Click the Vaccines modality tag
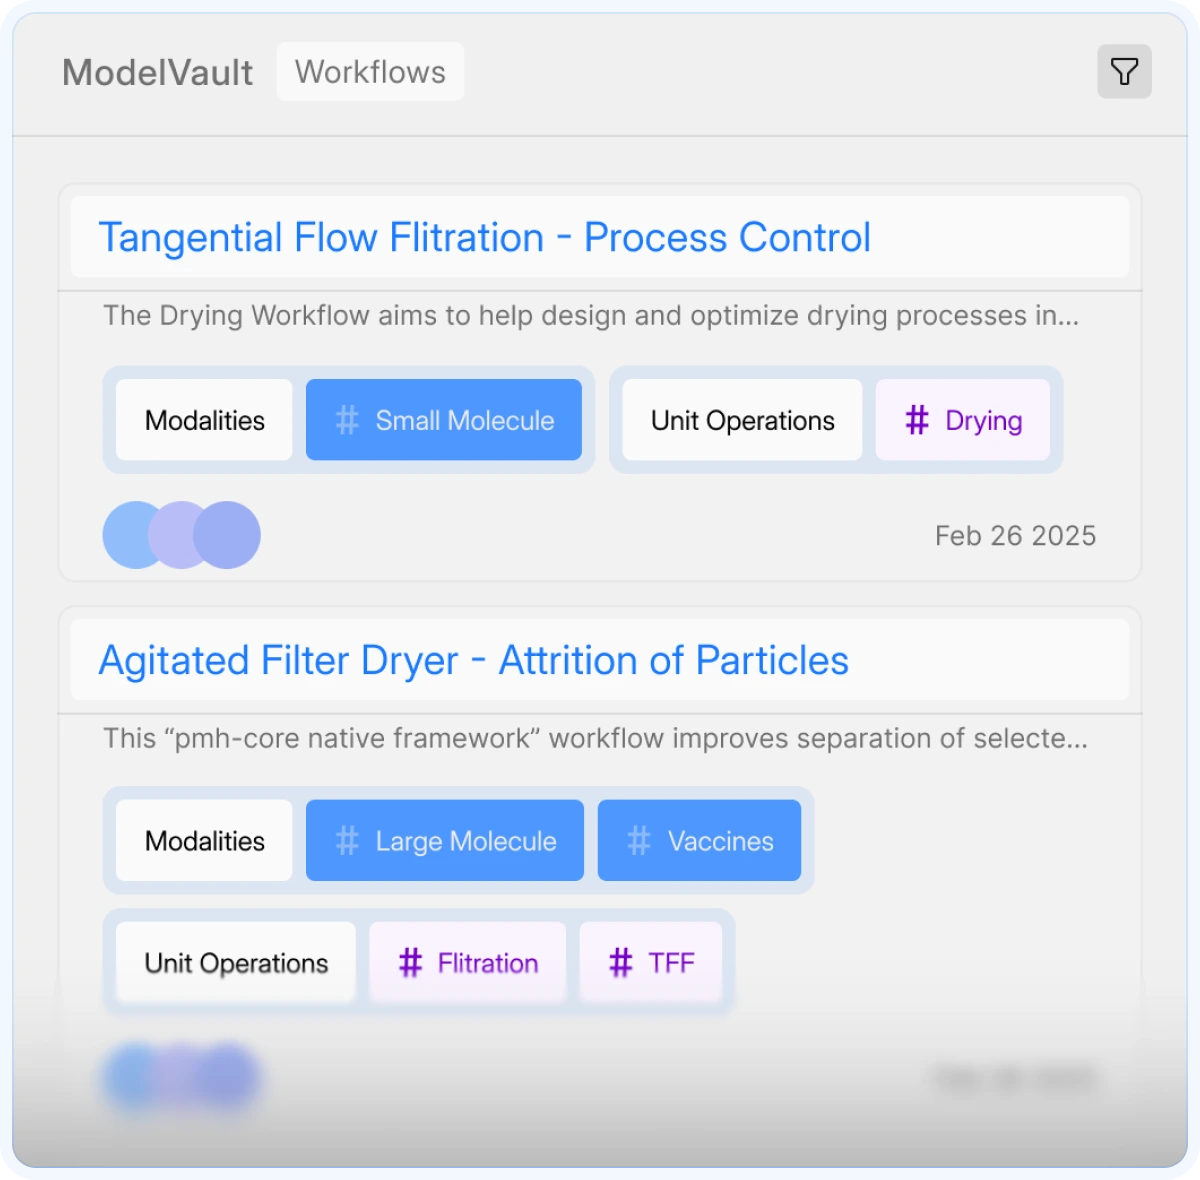1200x1180 pixels. tap(699, 841)
